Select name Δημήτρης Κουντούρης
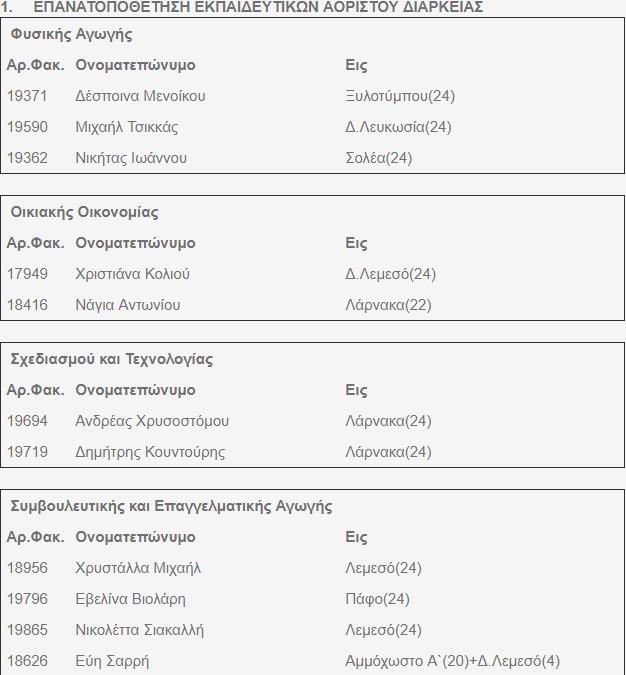The image size is (626, 675). (150, 452)
